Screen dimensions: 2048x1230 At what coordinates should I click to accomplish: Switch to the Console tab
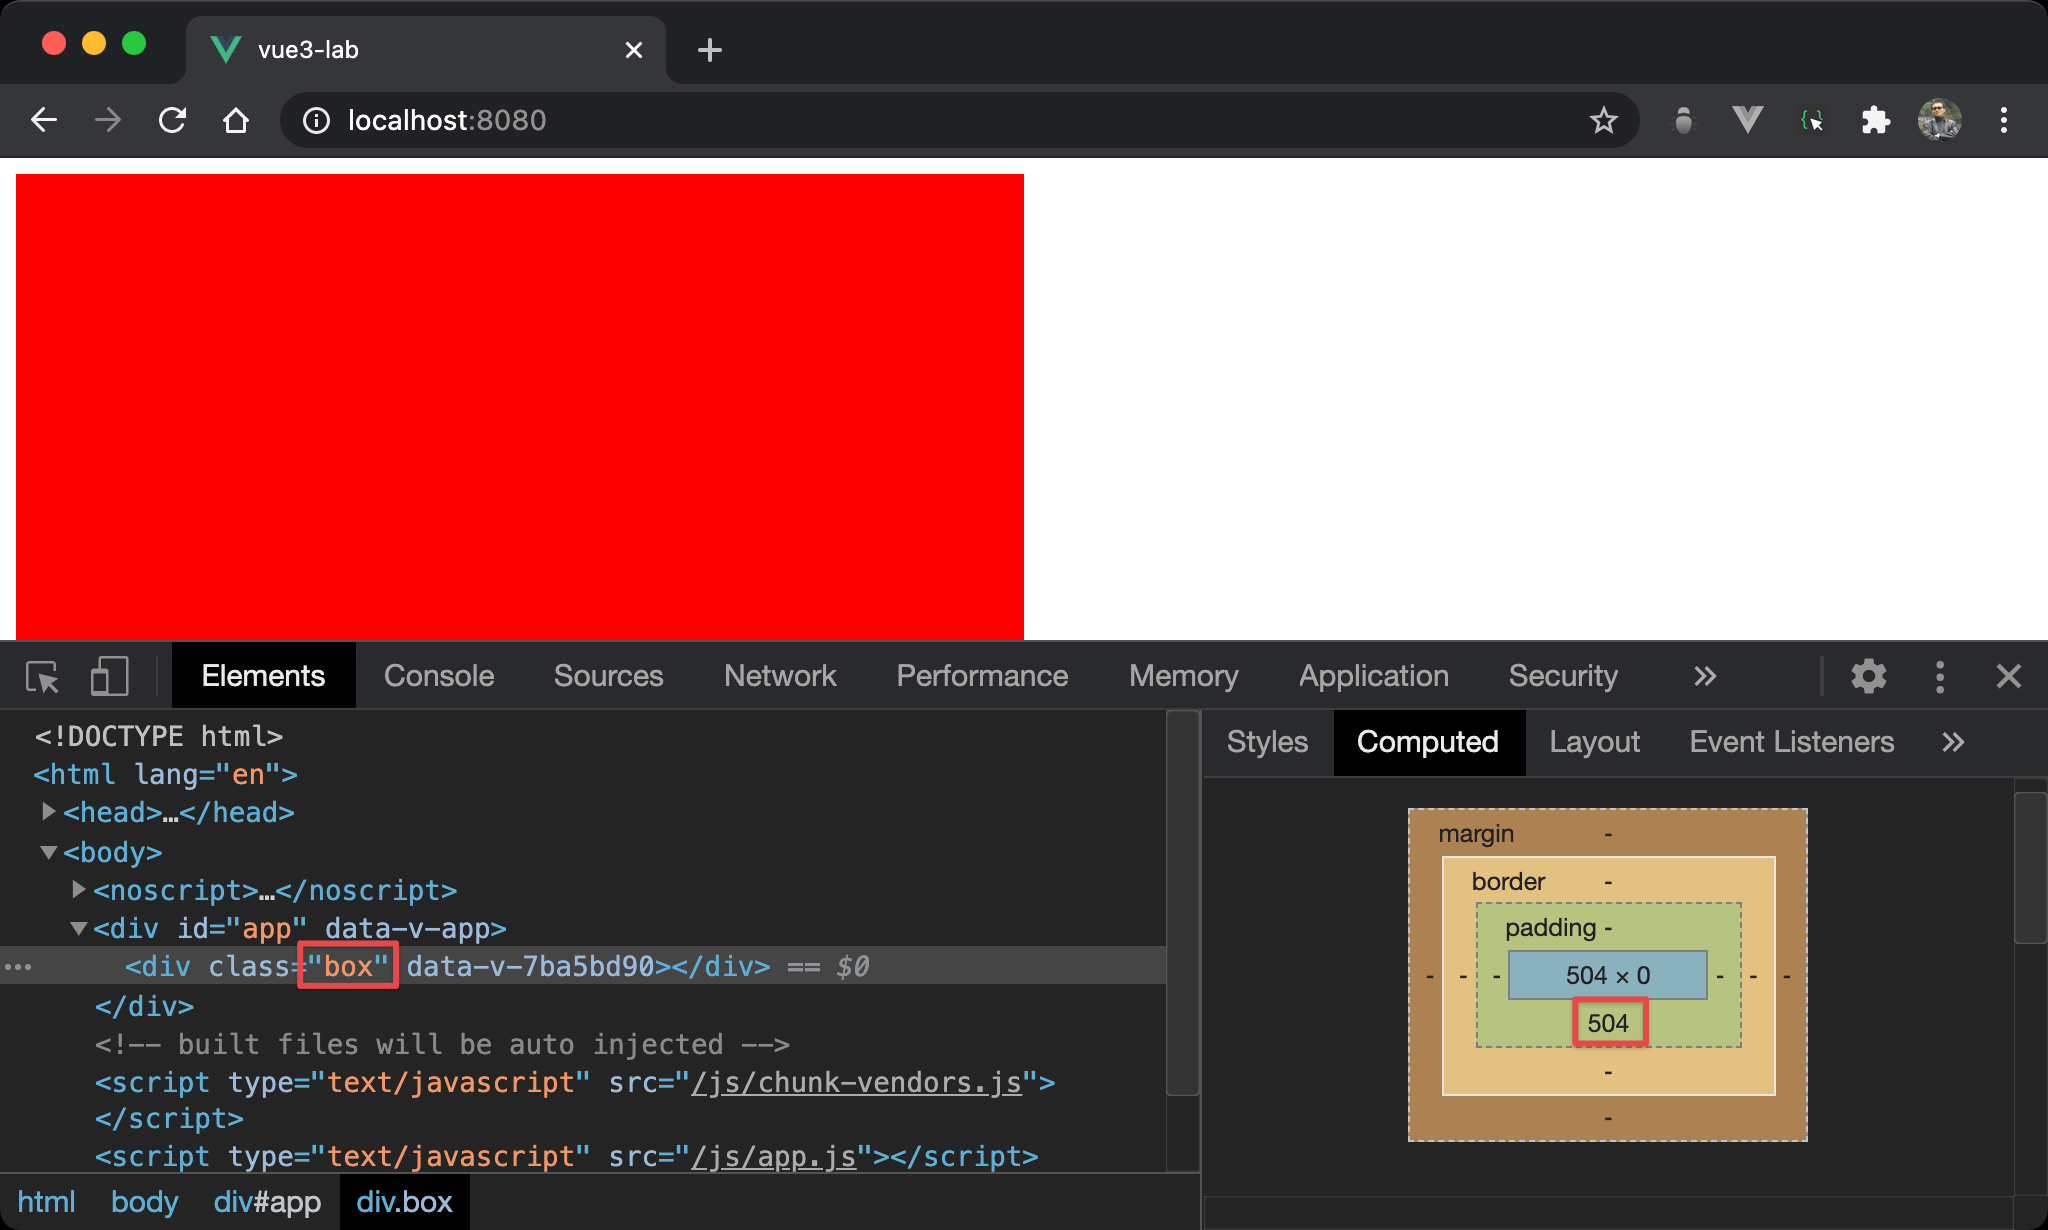pyautogui.click(x=439, y=677)
